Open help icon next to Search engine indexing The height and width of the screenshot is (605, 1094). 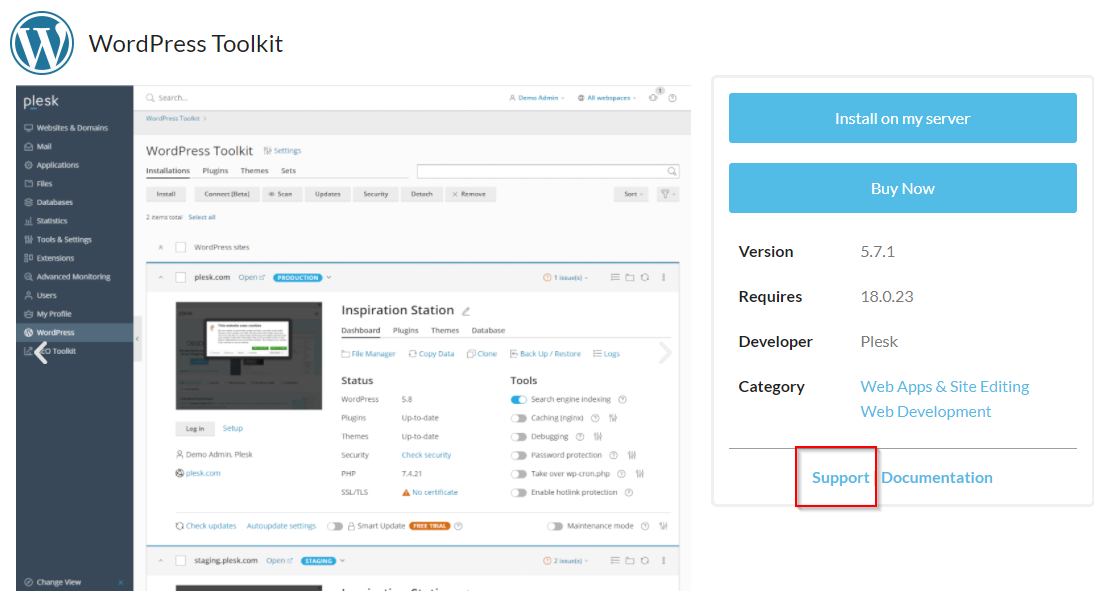click(622, 399)
